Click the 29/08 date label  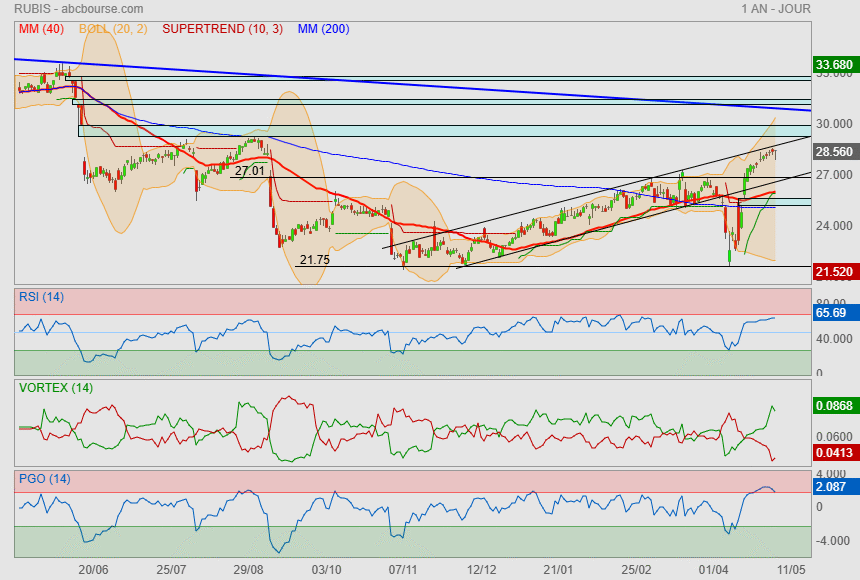248,570
